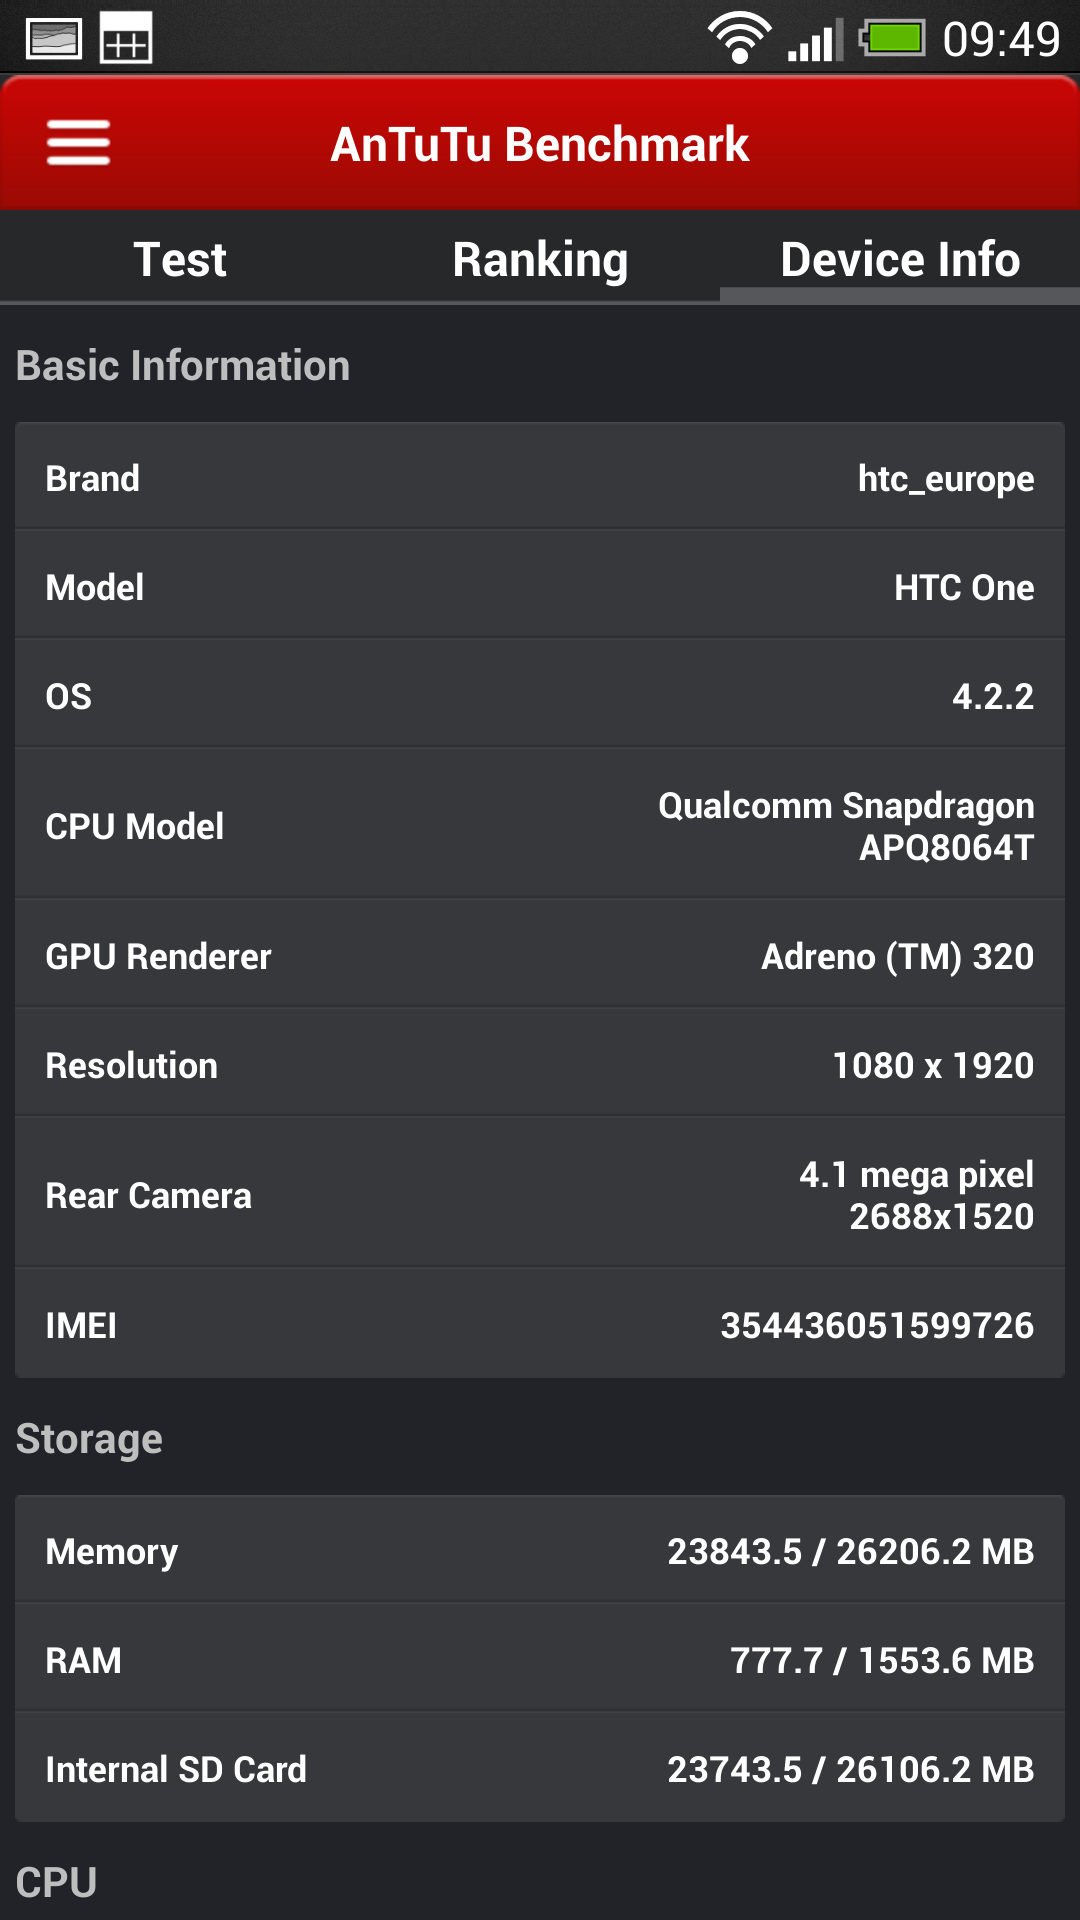Select the IMEI number row

point(540,1325)
